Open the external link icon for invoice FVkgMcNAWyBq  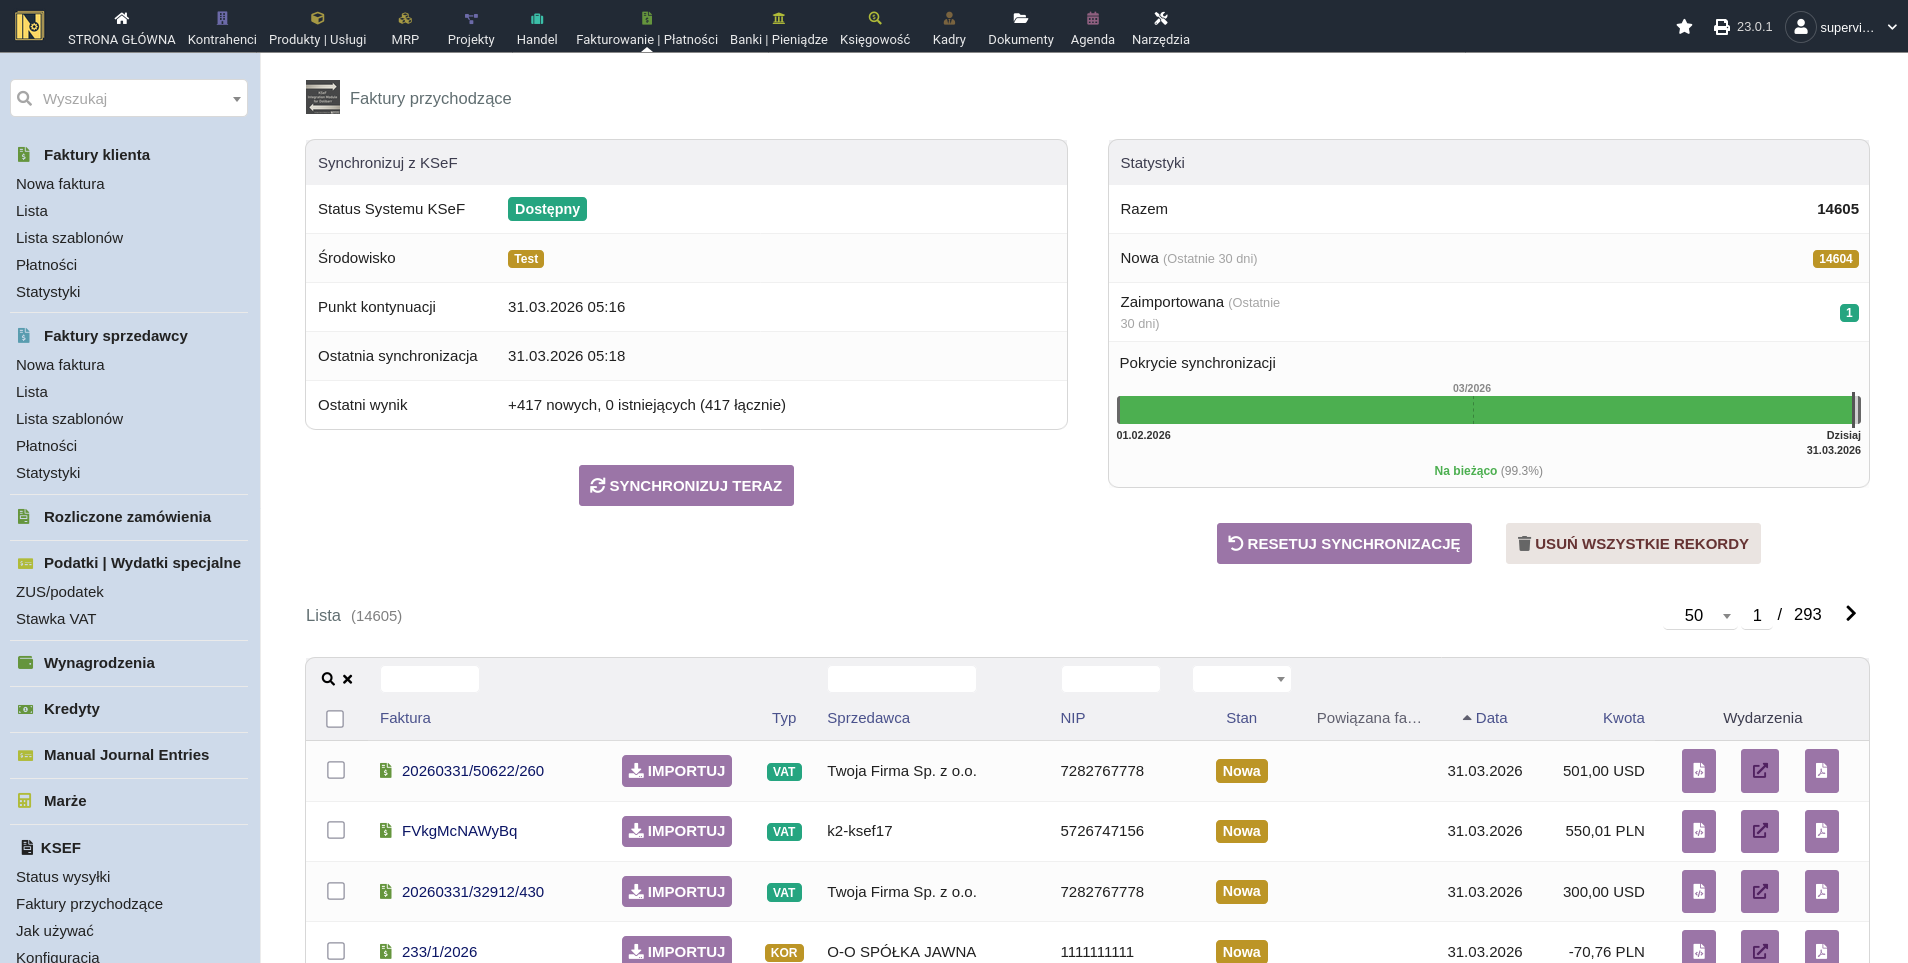[x=1759, y=831]
